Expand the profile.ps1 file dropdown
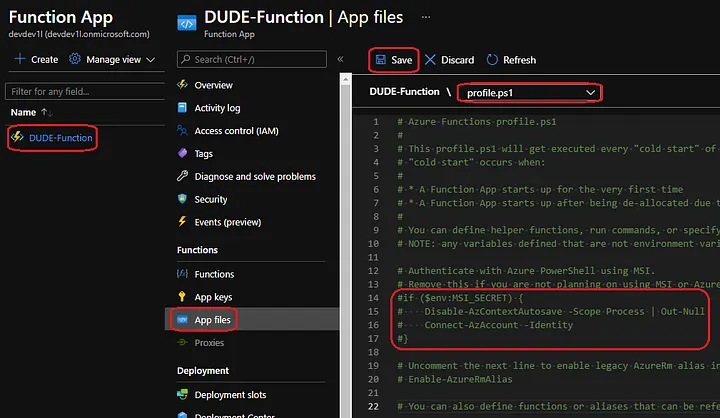The image size is (720, 418). [592, 93]
